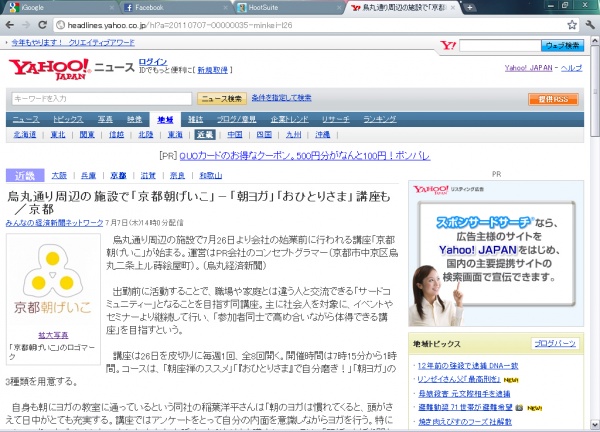Open the 今年もやります！クリエイティブアワード link

pyautogui.click(x=73, y=42)
